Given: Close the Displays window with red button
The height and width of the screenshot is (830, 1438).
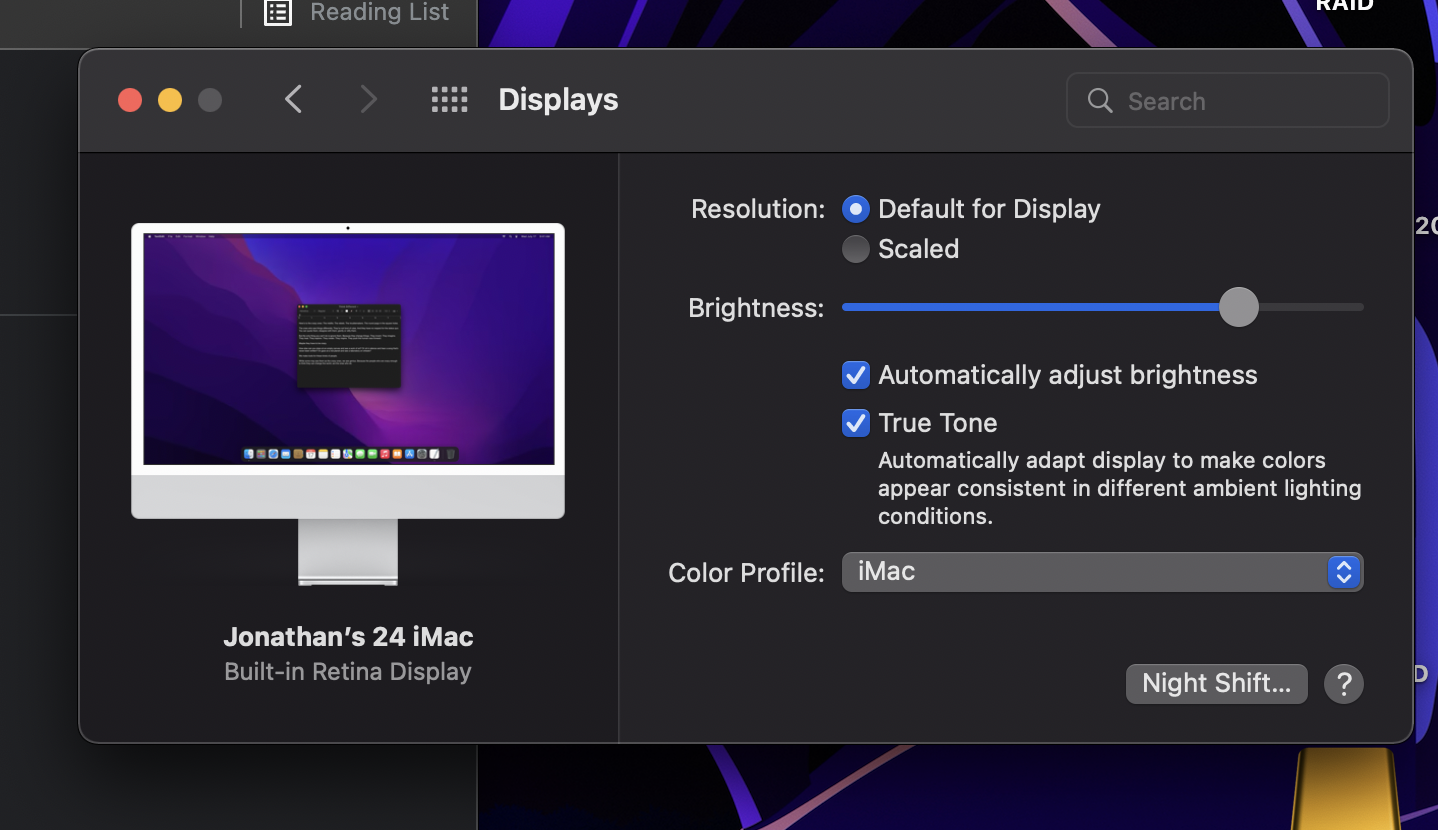Looking at the screenshot, I should [130, 100].
